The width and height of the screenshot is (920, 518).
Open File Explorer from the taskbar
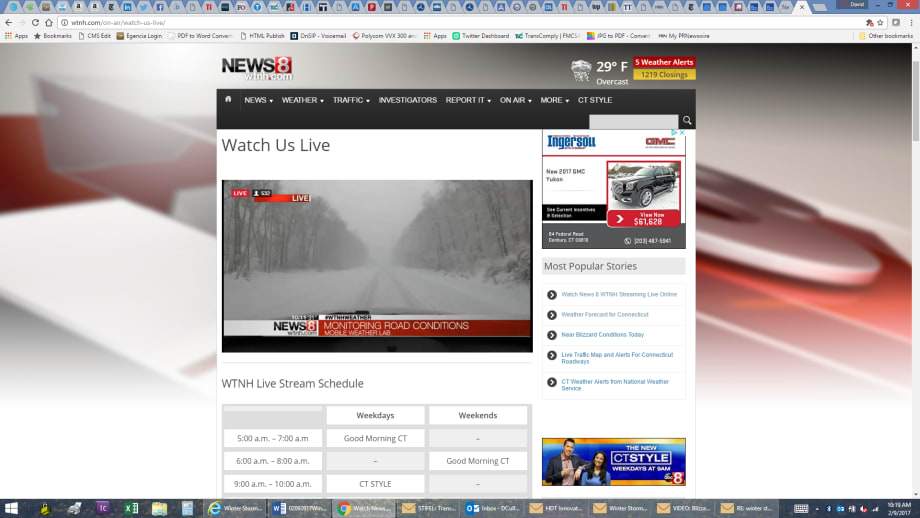159,508
